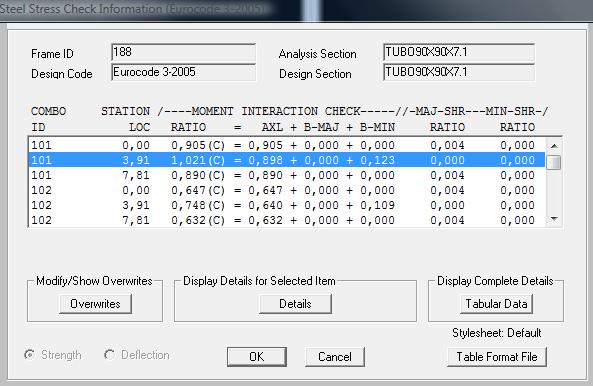Image resolution: width=593 pixels, height=386 pixels.
Task: Click the list scrollbar up arrow
Action: (x=554, y=146)
